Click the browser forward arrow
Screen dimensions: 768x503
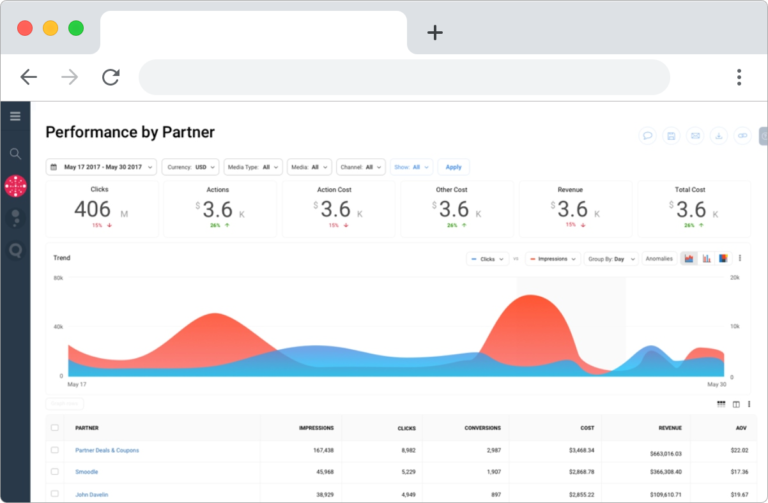[70, 77]
